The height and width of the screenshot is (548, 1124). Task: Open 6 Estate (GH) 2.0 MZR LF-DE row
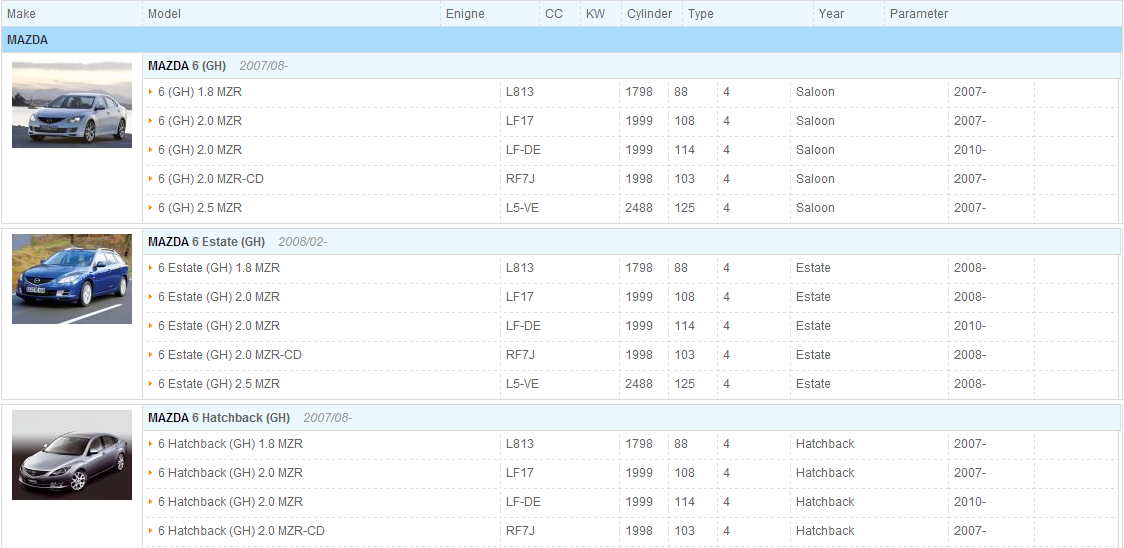pos(219,326)
